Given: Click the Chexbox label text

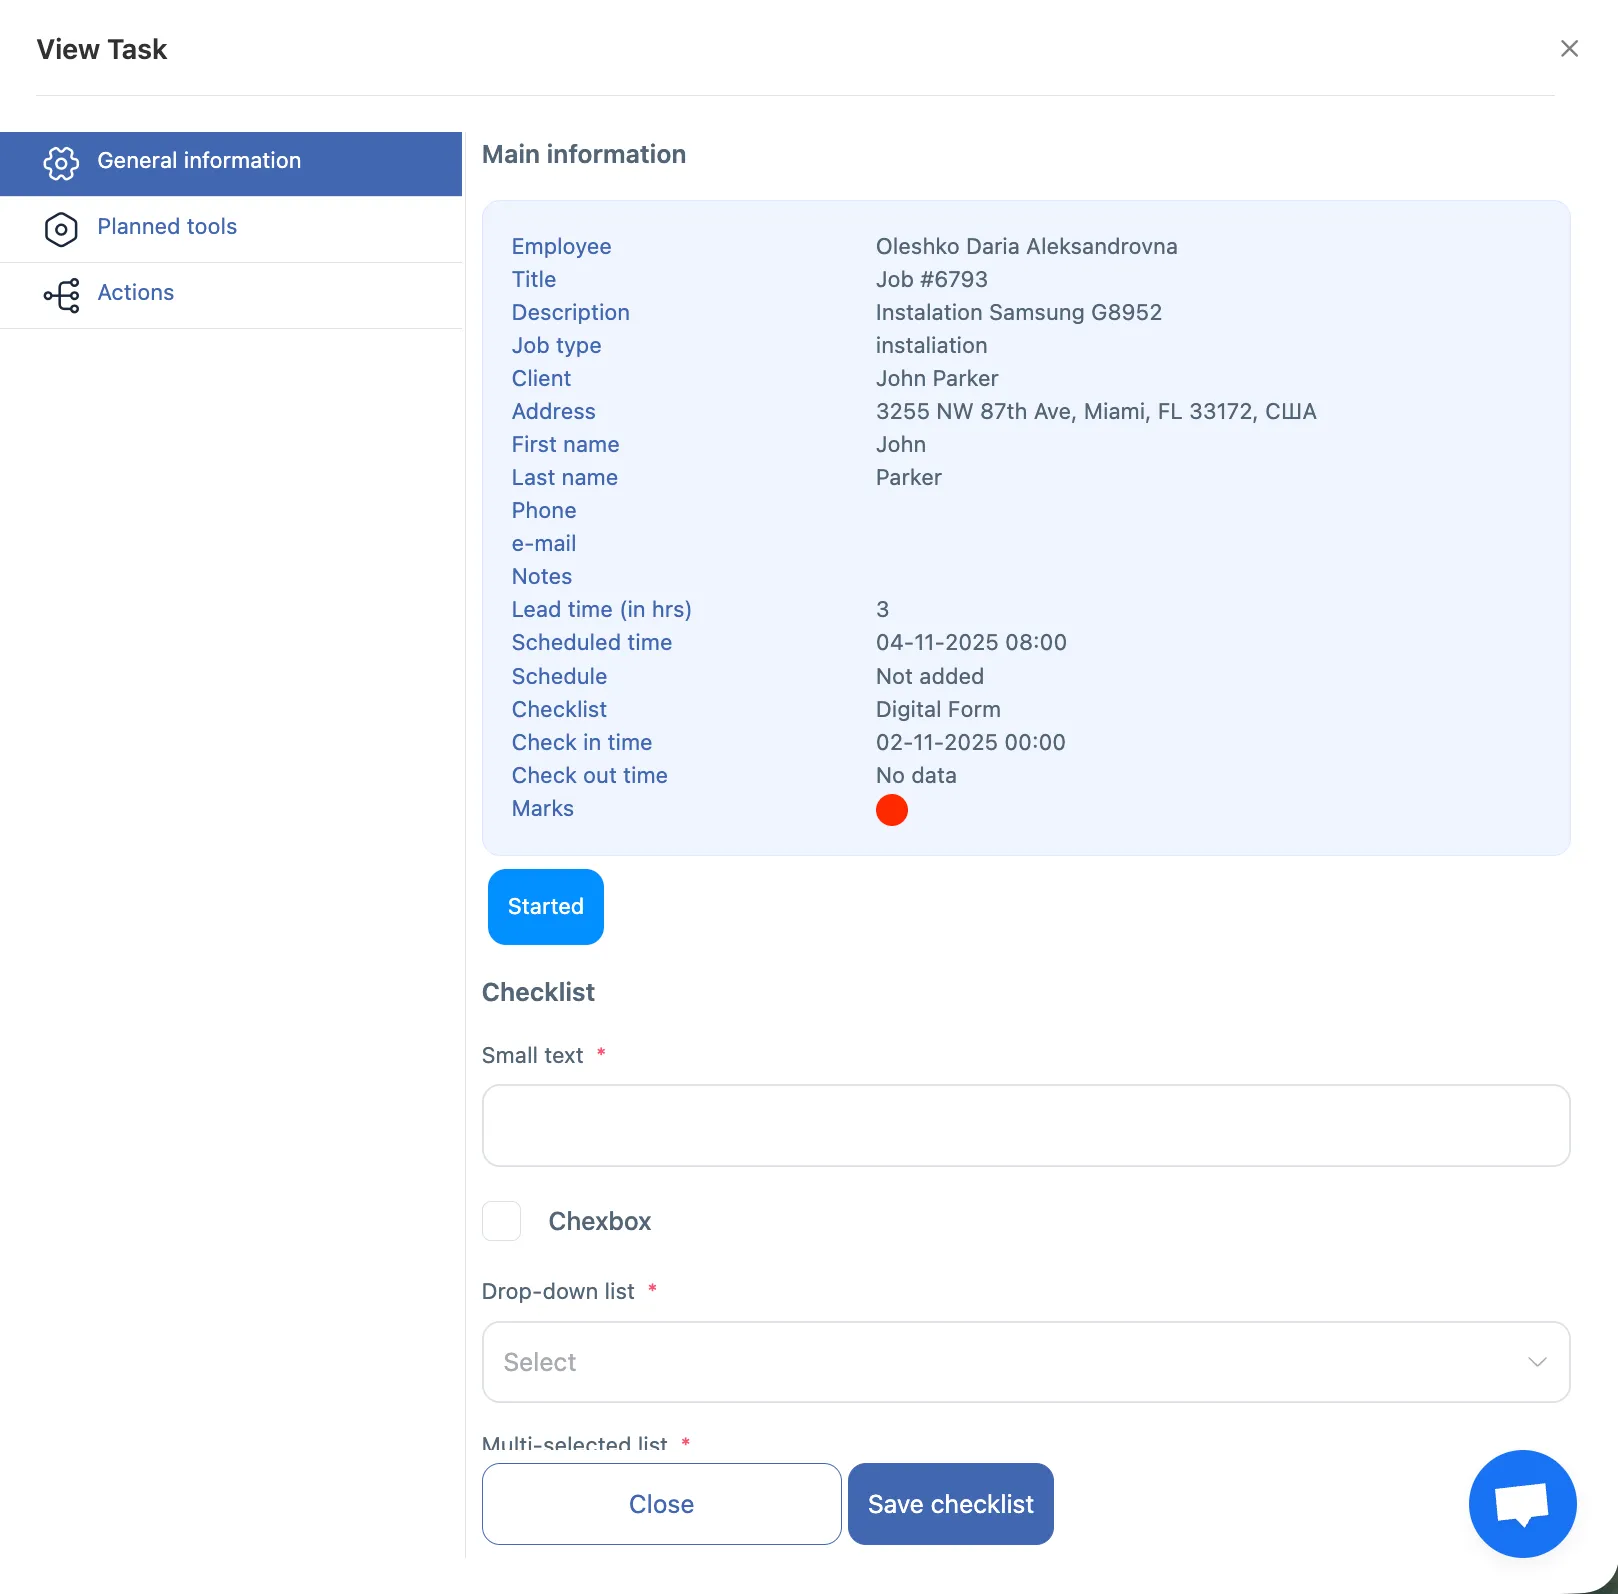Looking at the screenshot, I should (x=599, y=1221).
